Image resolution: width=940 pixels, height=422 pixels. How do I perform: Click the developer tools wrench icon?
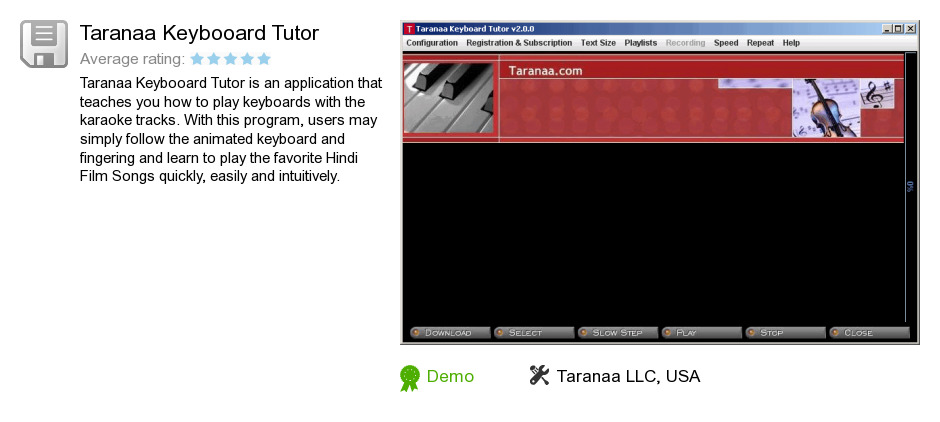[539, 375]
